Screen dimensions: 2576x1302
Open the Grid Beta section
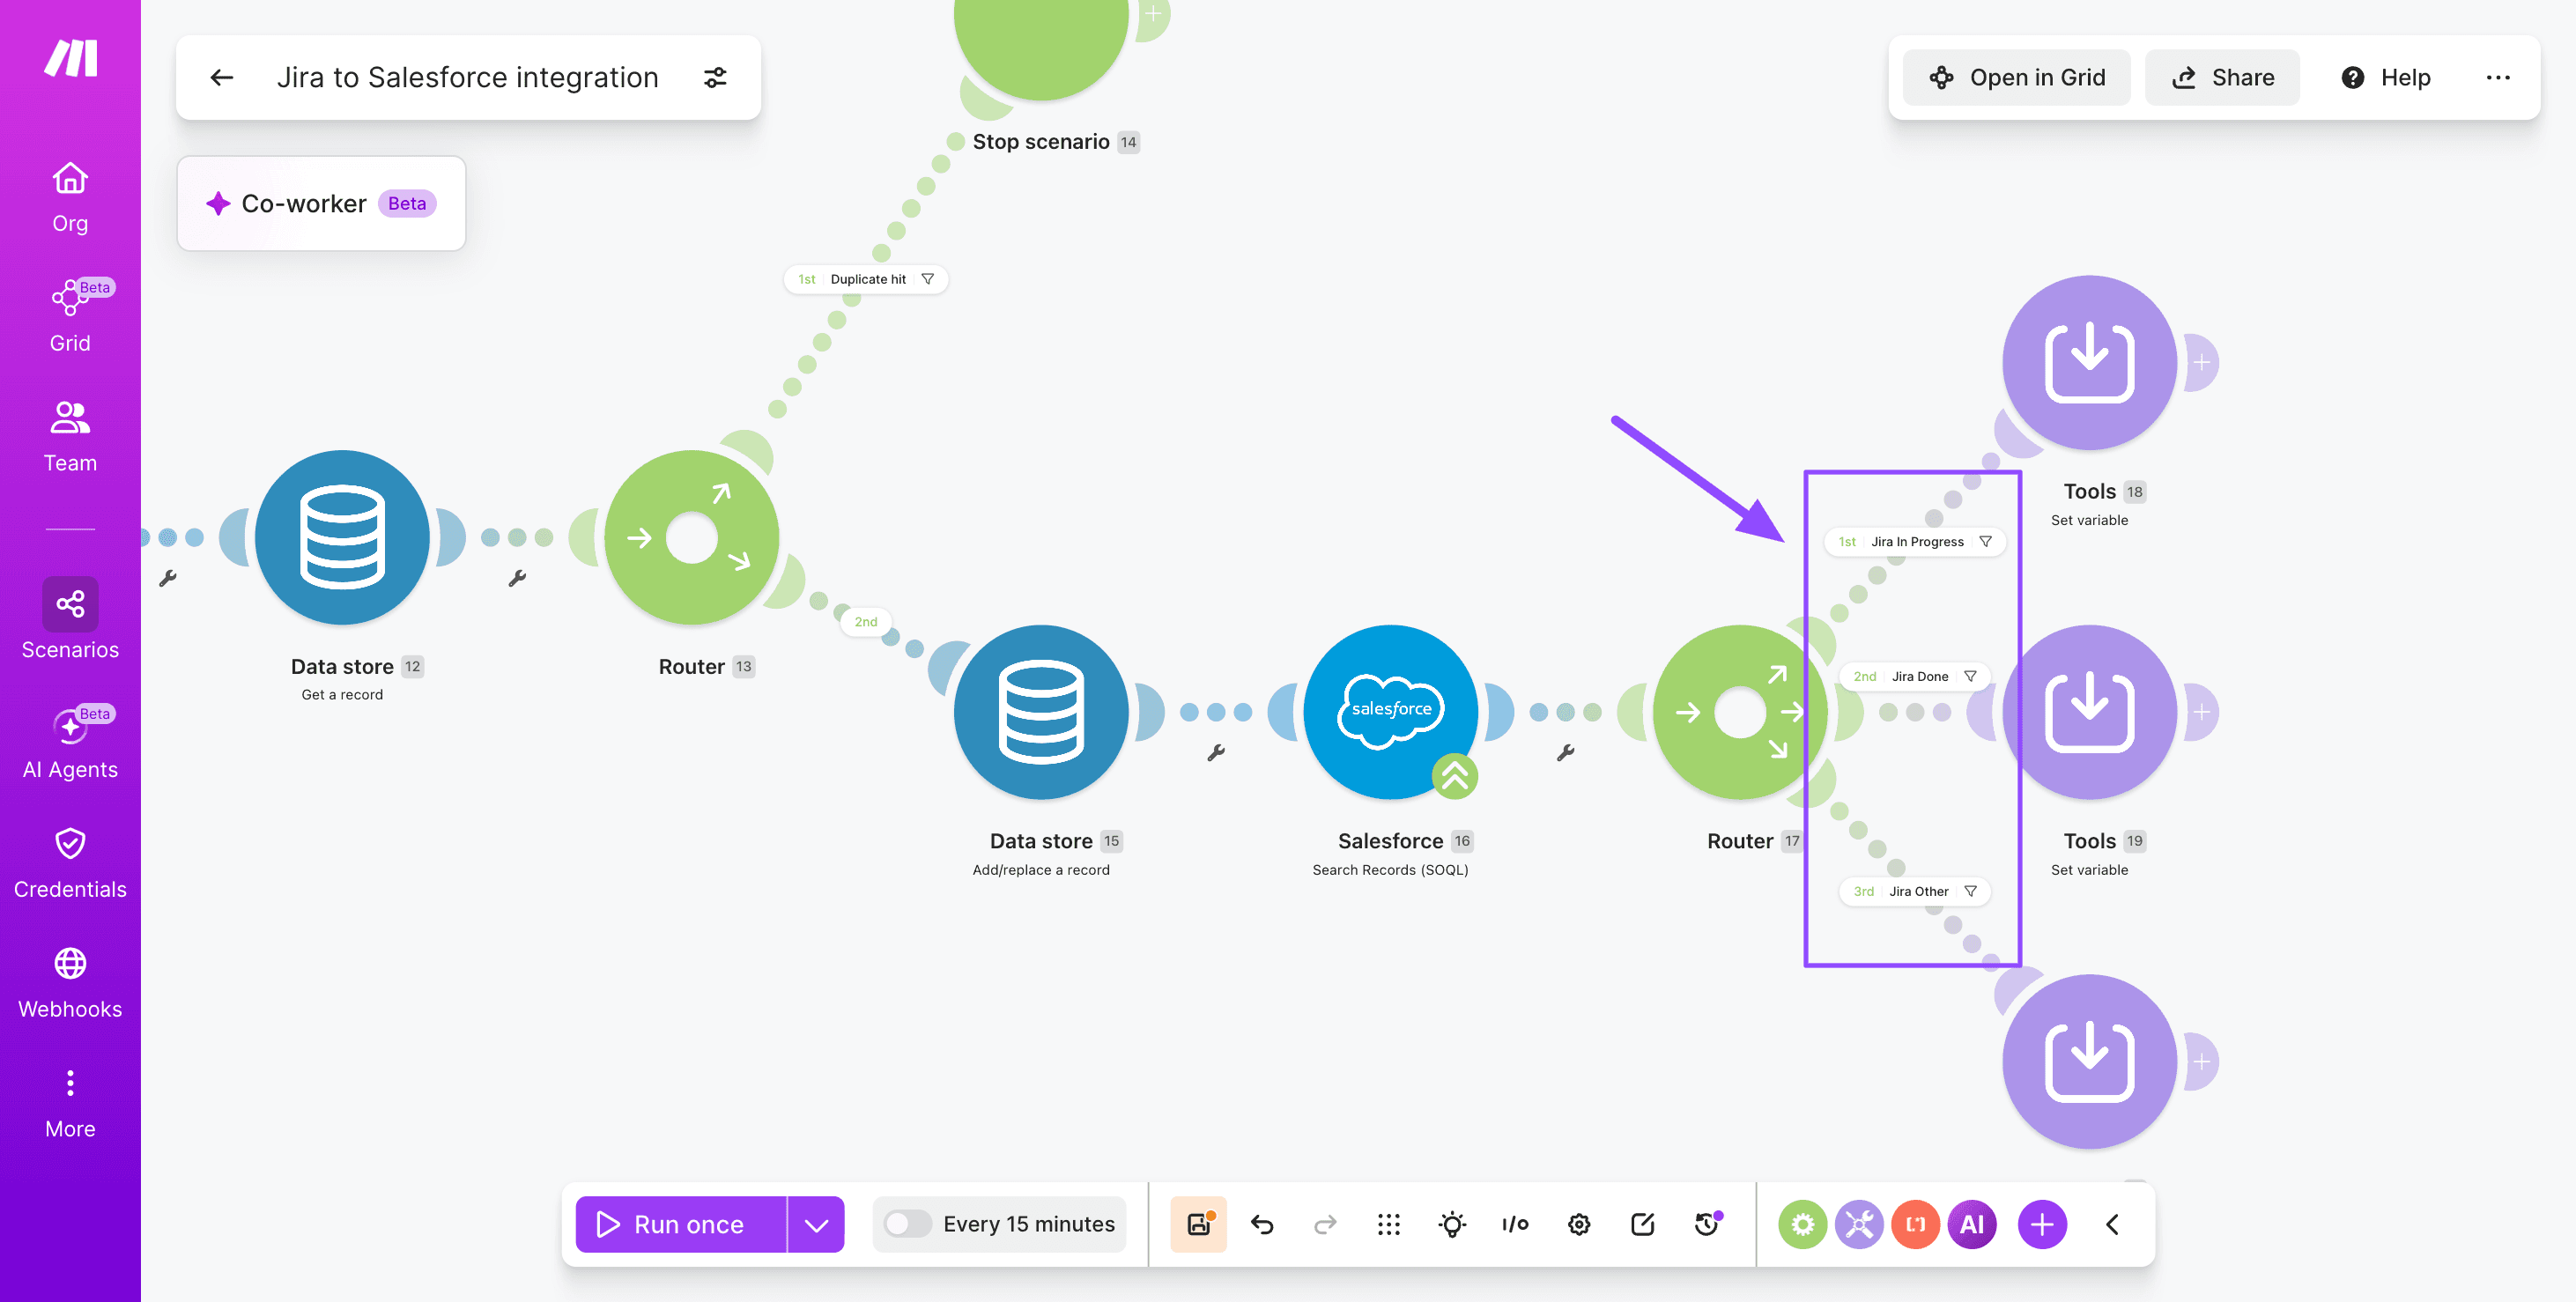(70, 316)
